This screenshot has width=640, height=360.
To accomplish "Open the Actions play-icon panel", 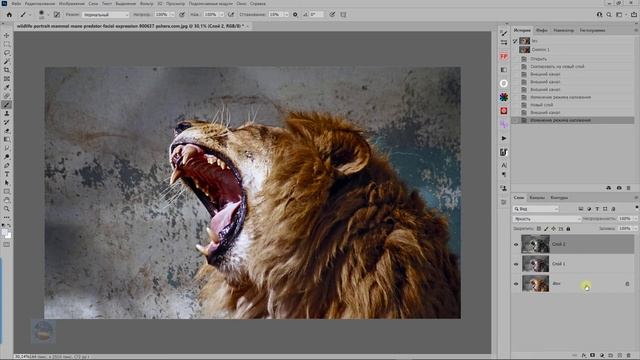I will point(504,138).
